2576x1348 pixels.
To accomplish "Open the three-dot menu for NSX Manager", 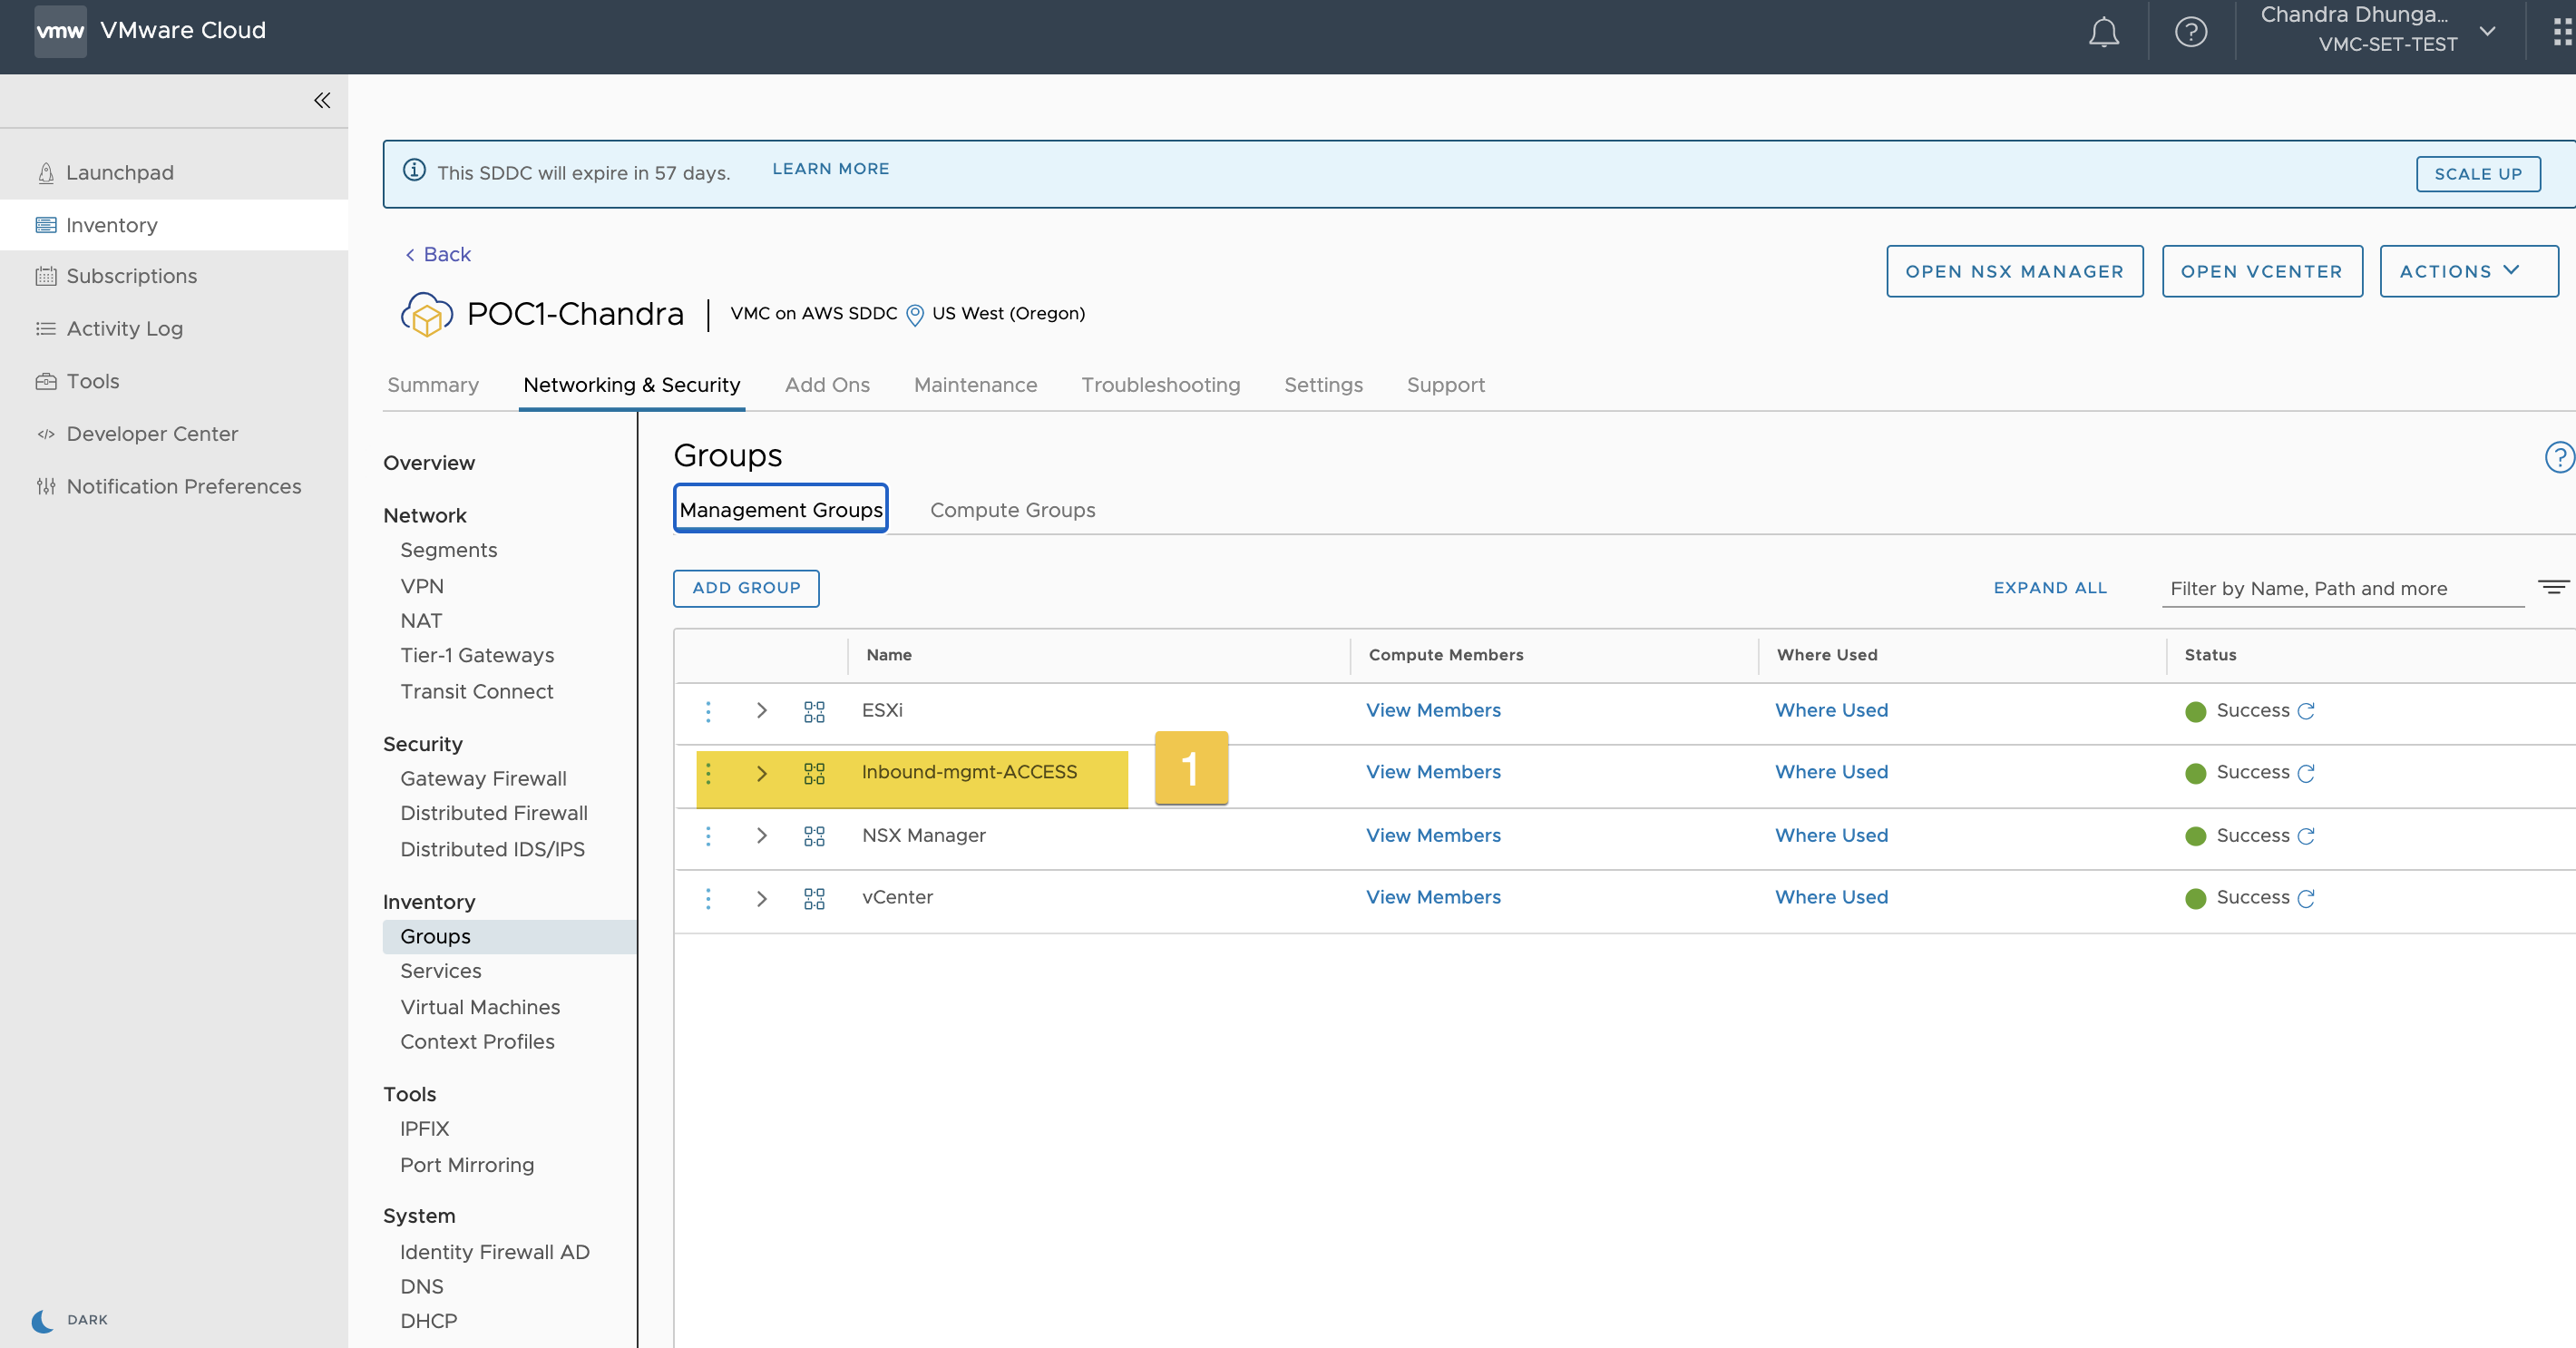I will [708, 836].
